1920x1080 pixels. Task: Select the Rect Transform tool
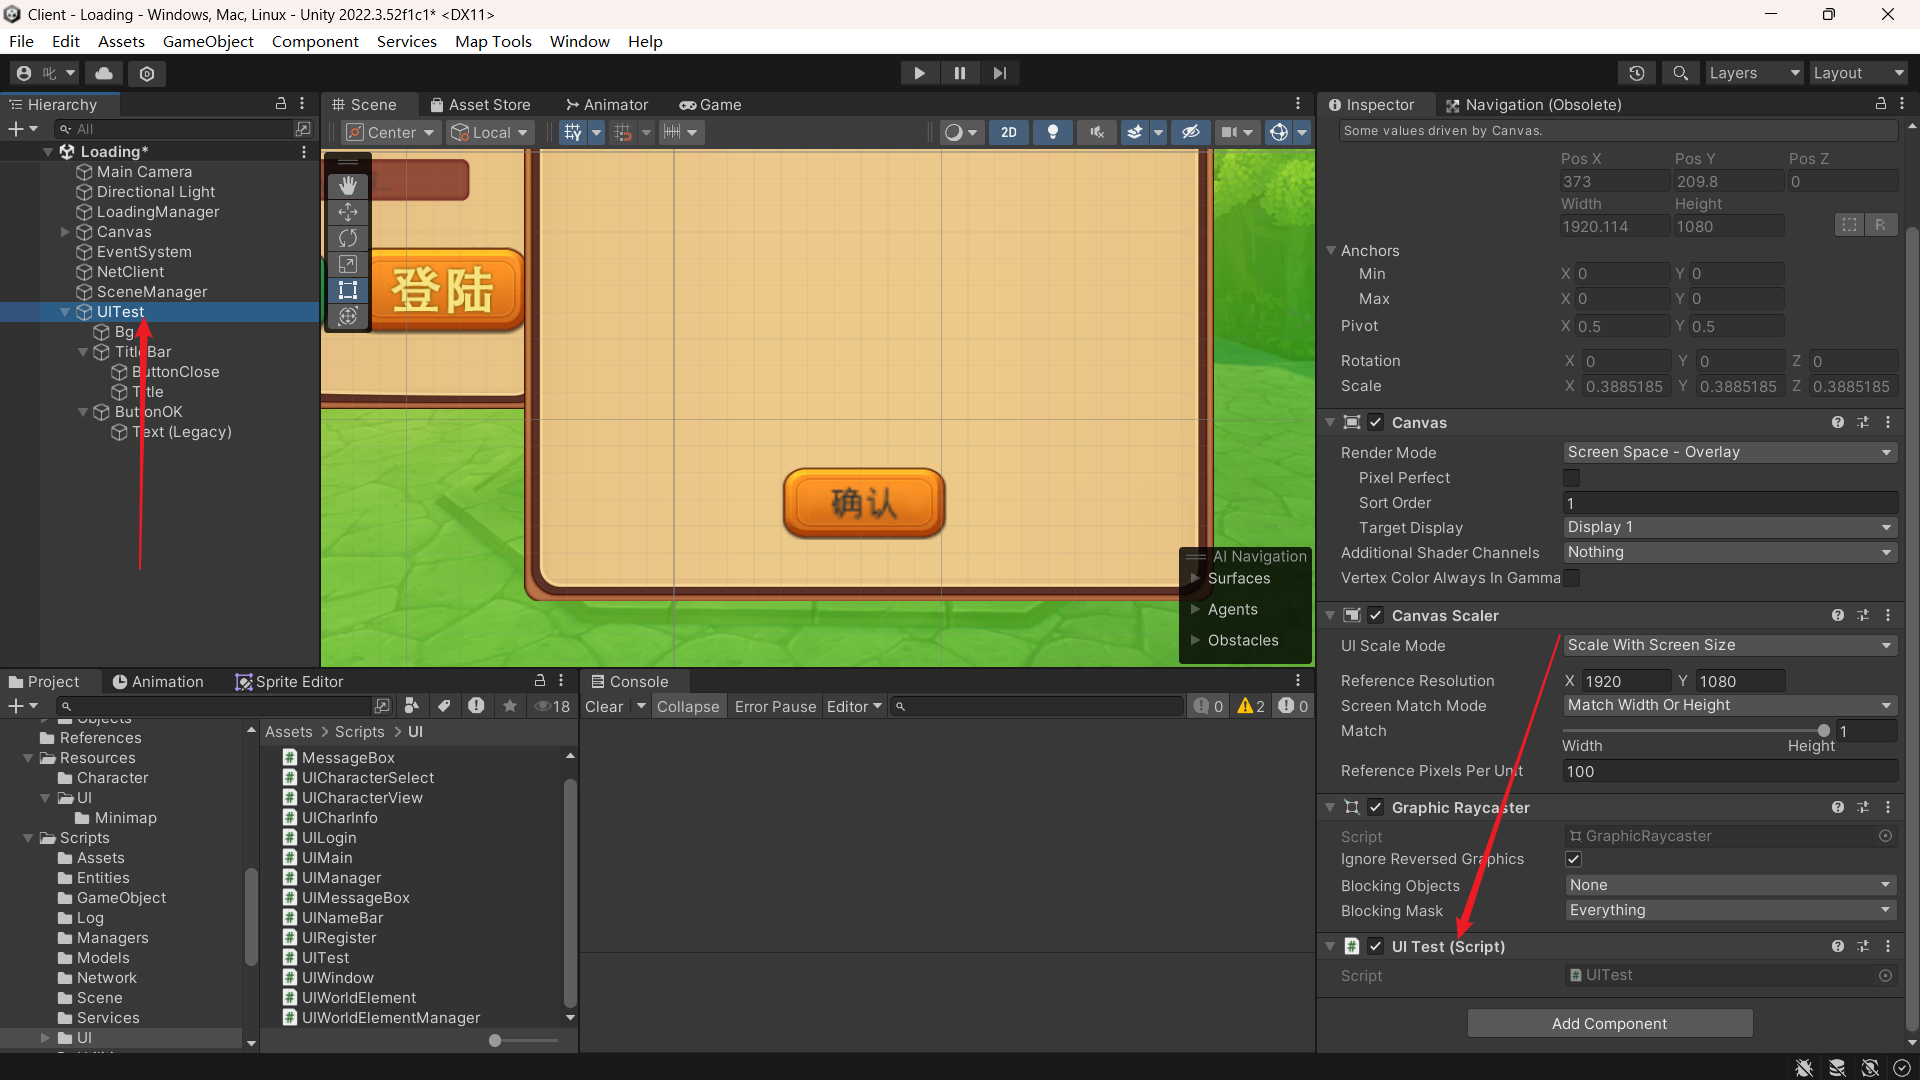348,290
